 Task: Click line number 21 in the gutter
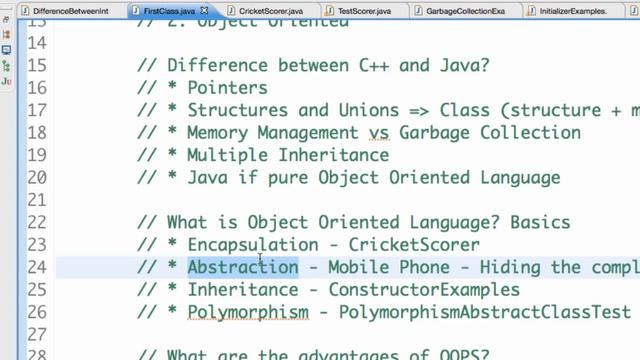(x=37, y=200)
